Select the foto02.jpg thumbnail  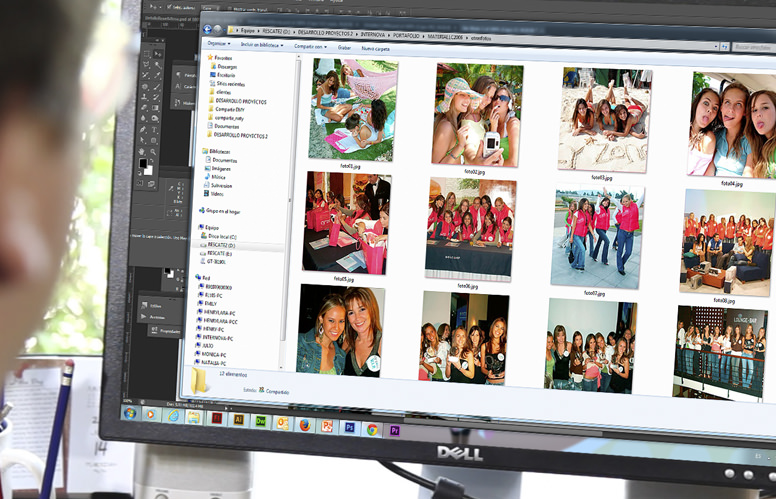click(477, 115)
